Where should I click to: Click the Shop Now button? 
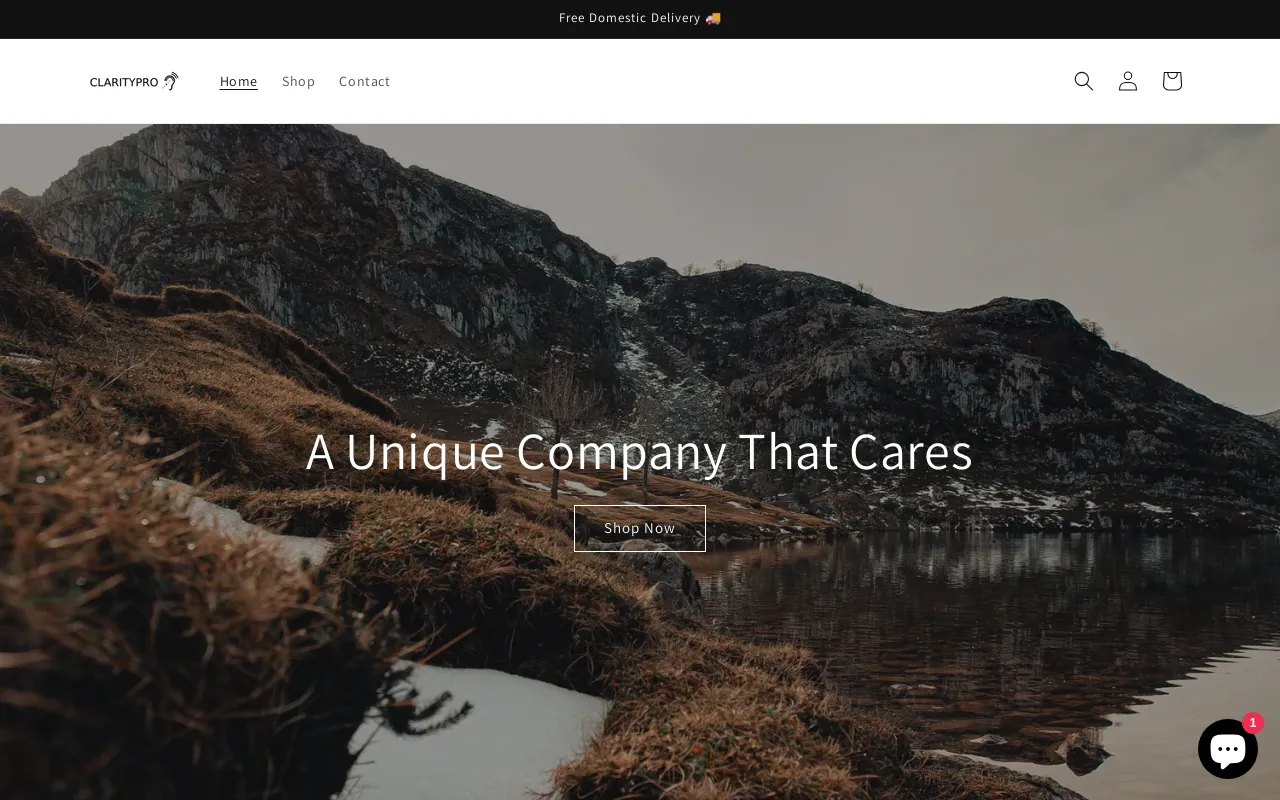[640, 528]
